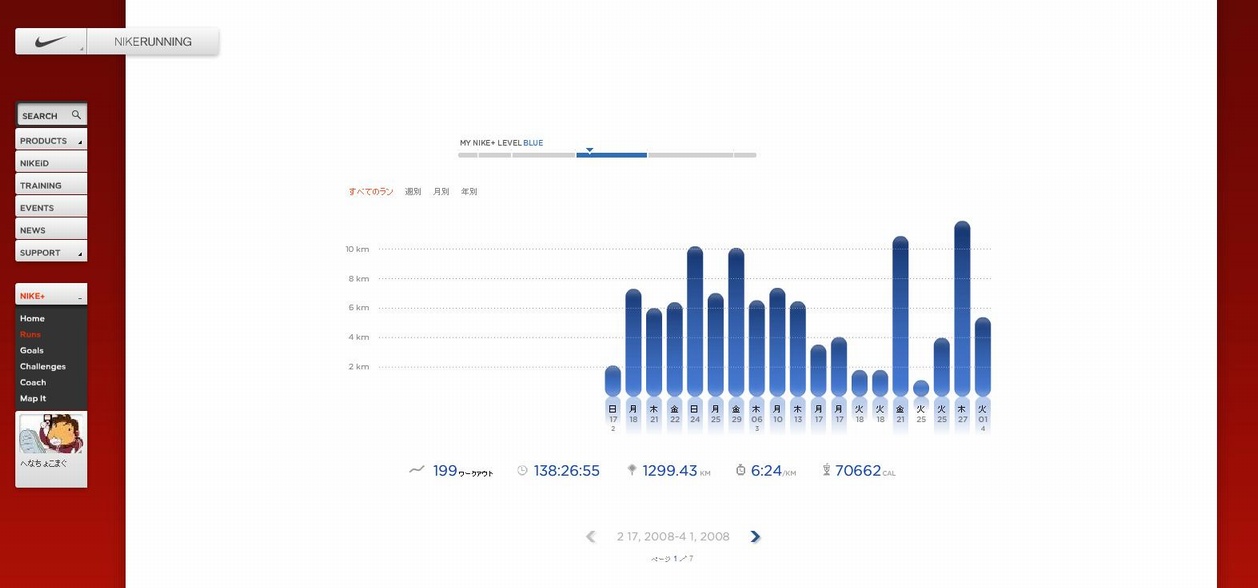Image resolution: width=1258 pixels, height=588 pixels.
Task: Go to NIKE+ Home
Action: point(32,318)
